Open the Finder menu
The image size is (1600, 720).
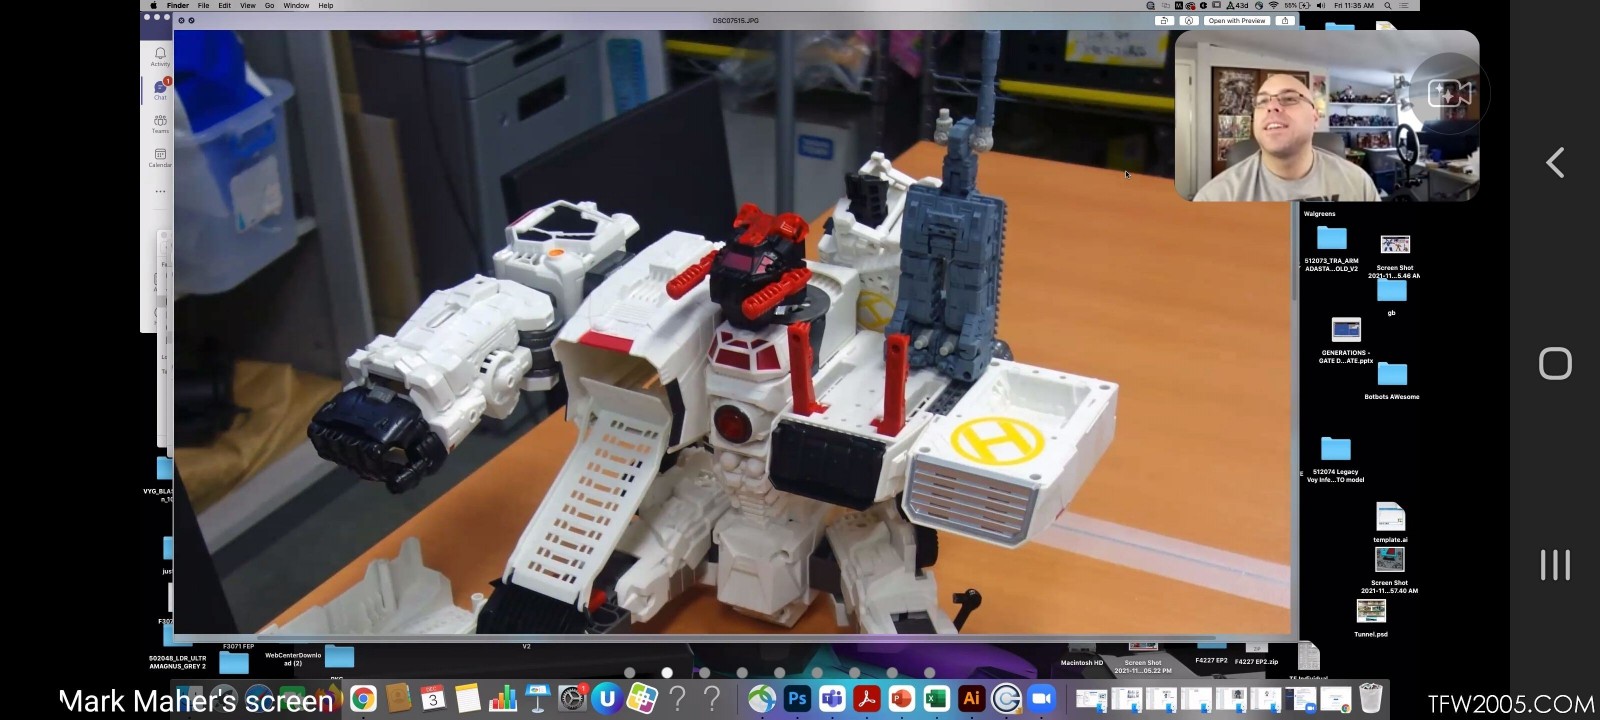tap(178, 5)
